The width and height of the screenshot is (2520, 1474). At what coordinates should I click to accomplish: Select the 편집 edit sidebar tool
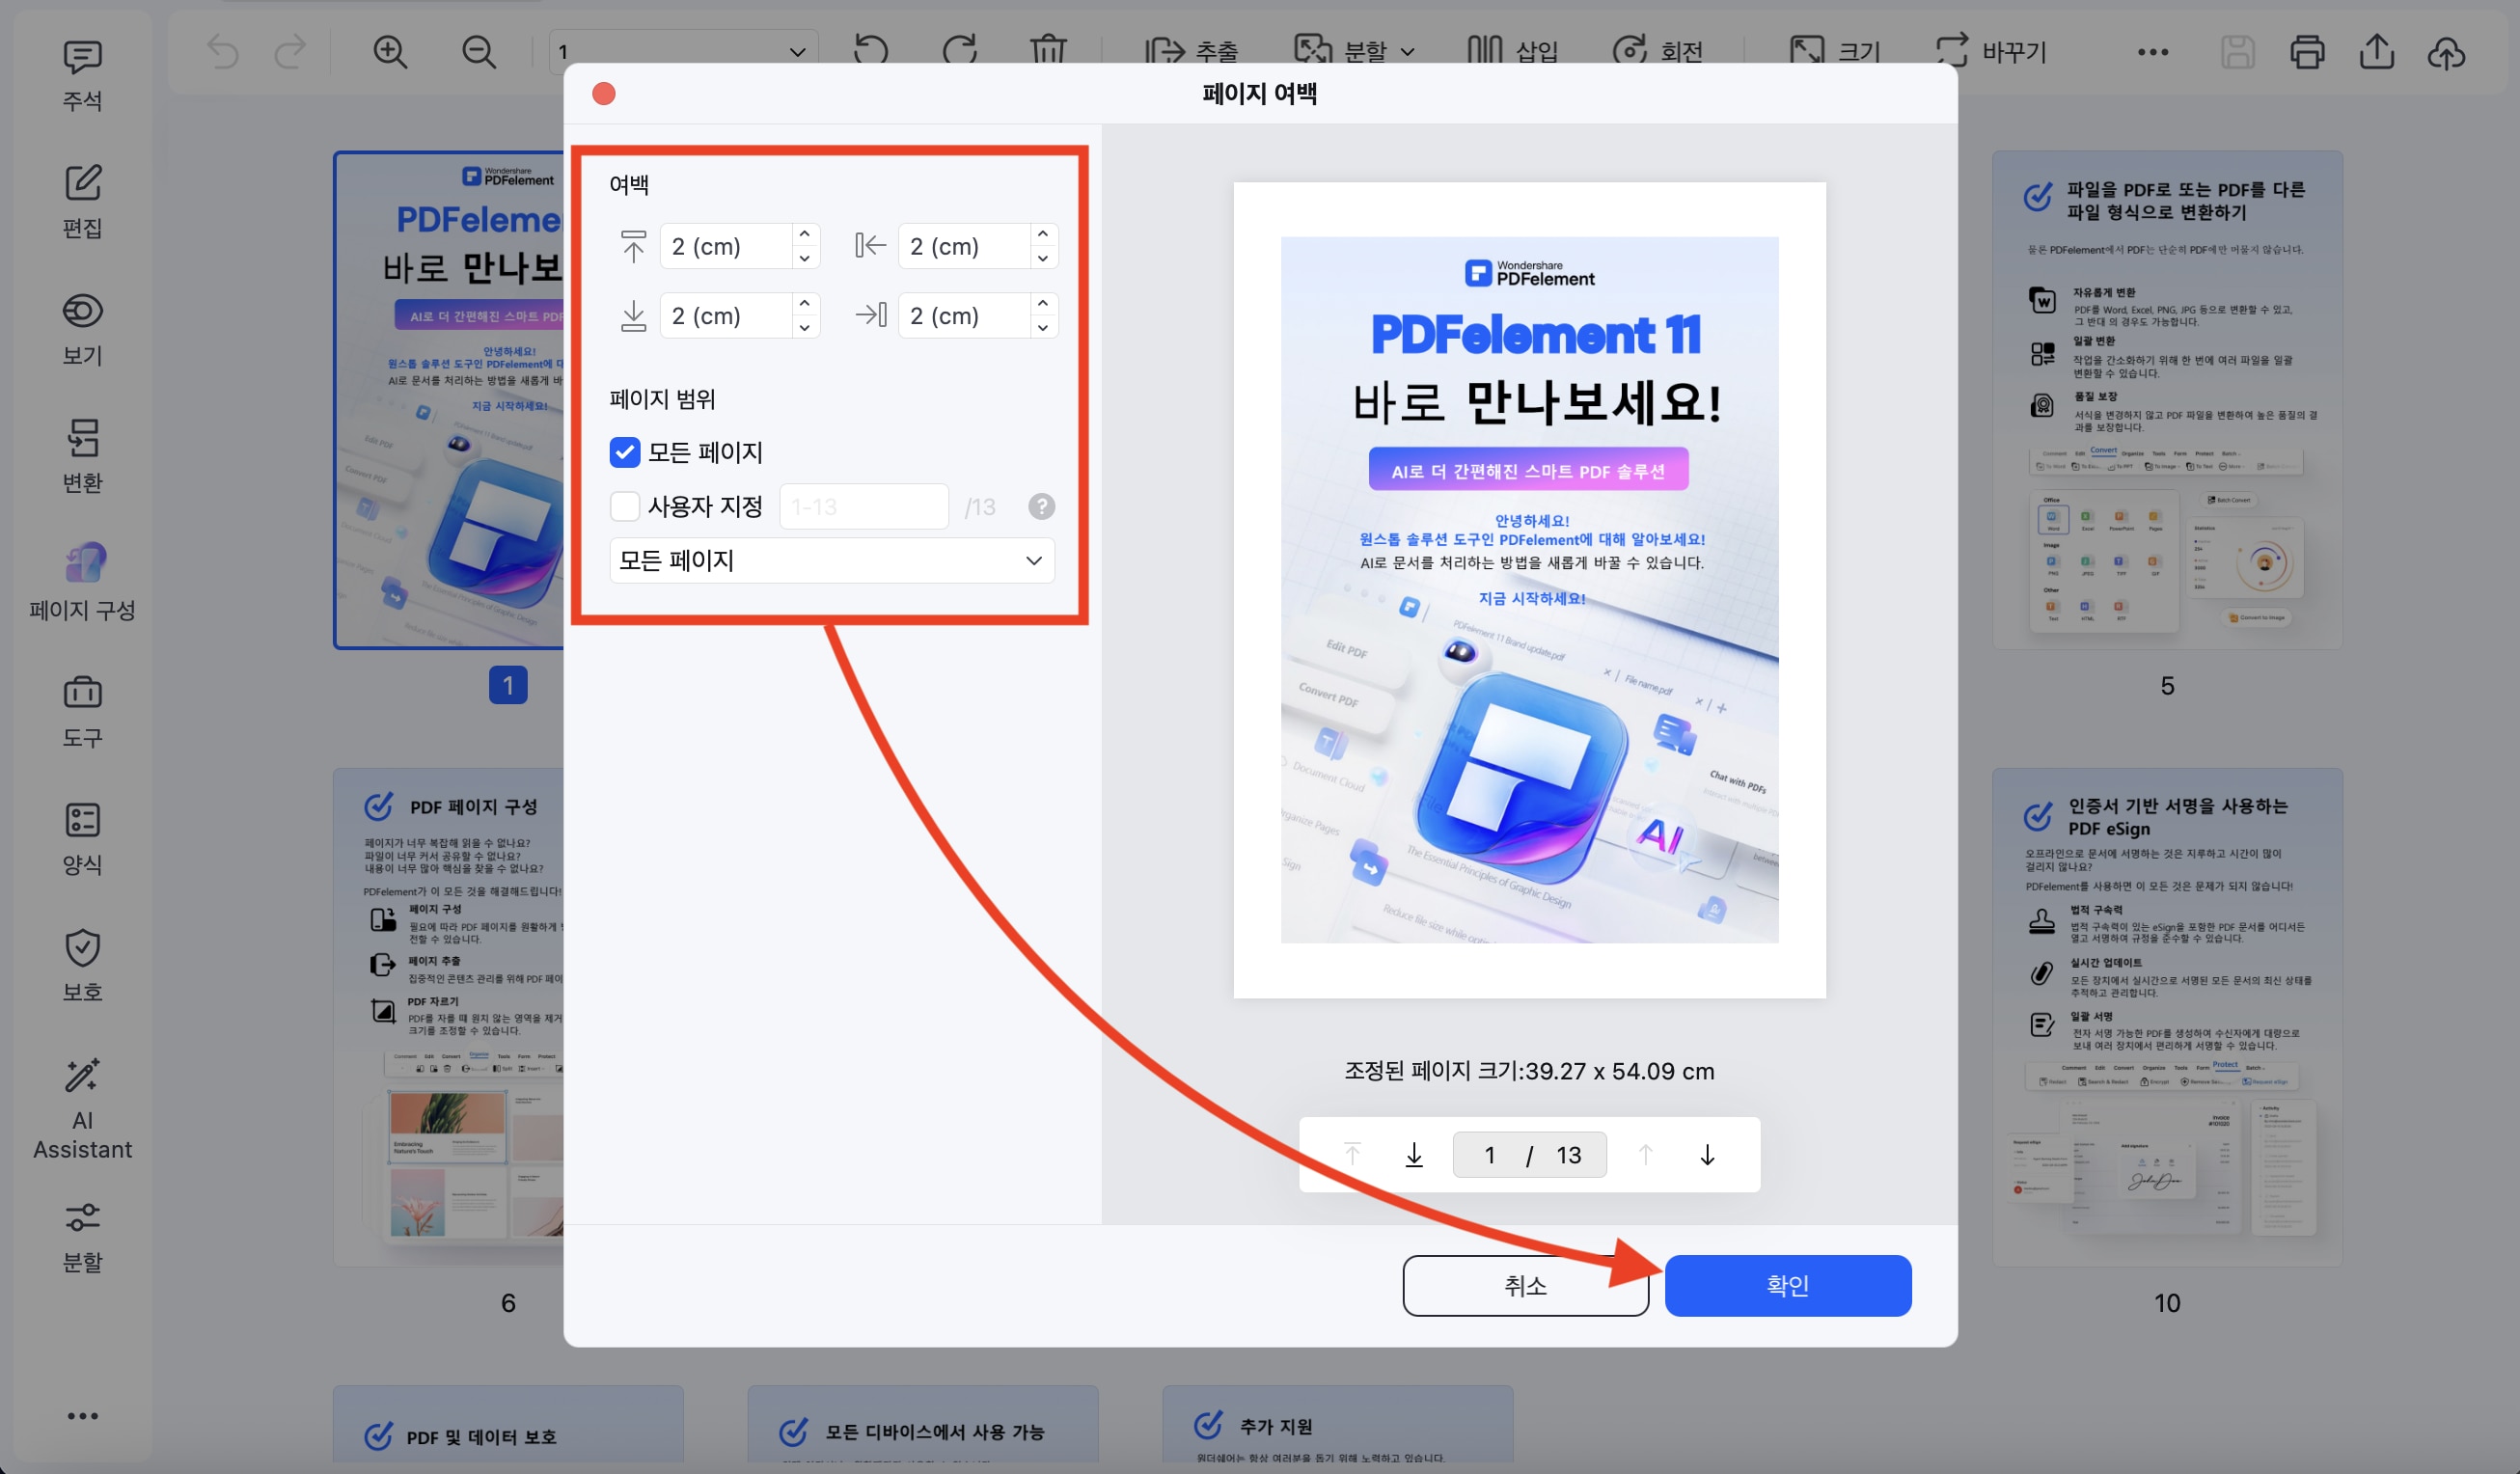[x=82, y=200]
